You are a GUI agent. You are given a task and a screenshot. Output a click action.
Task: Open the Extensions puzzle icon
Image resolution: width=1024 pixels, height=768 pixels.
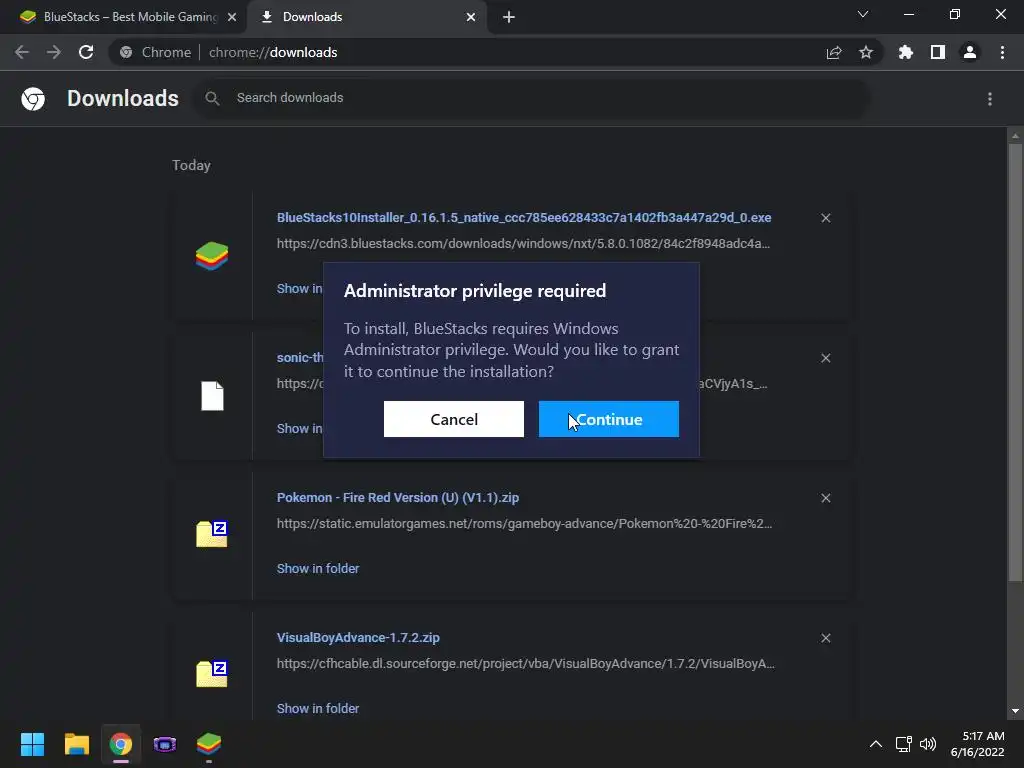905,52
